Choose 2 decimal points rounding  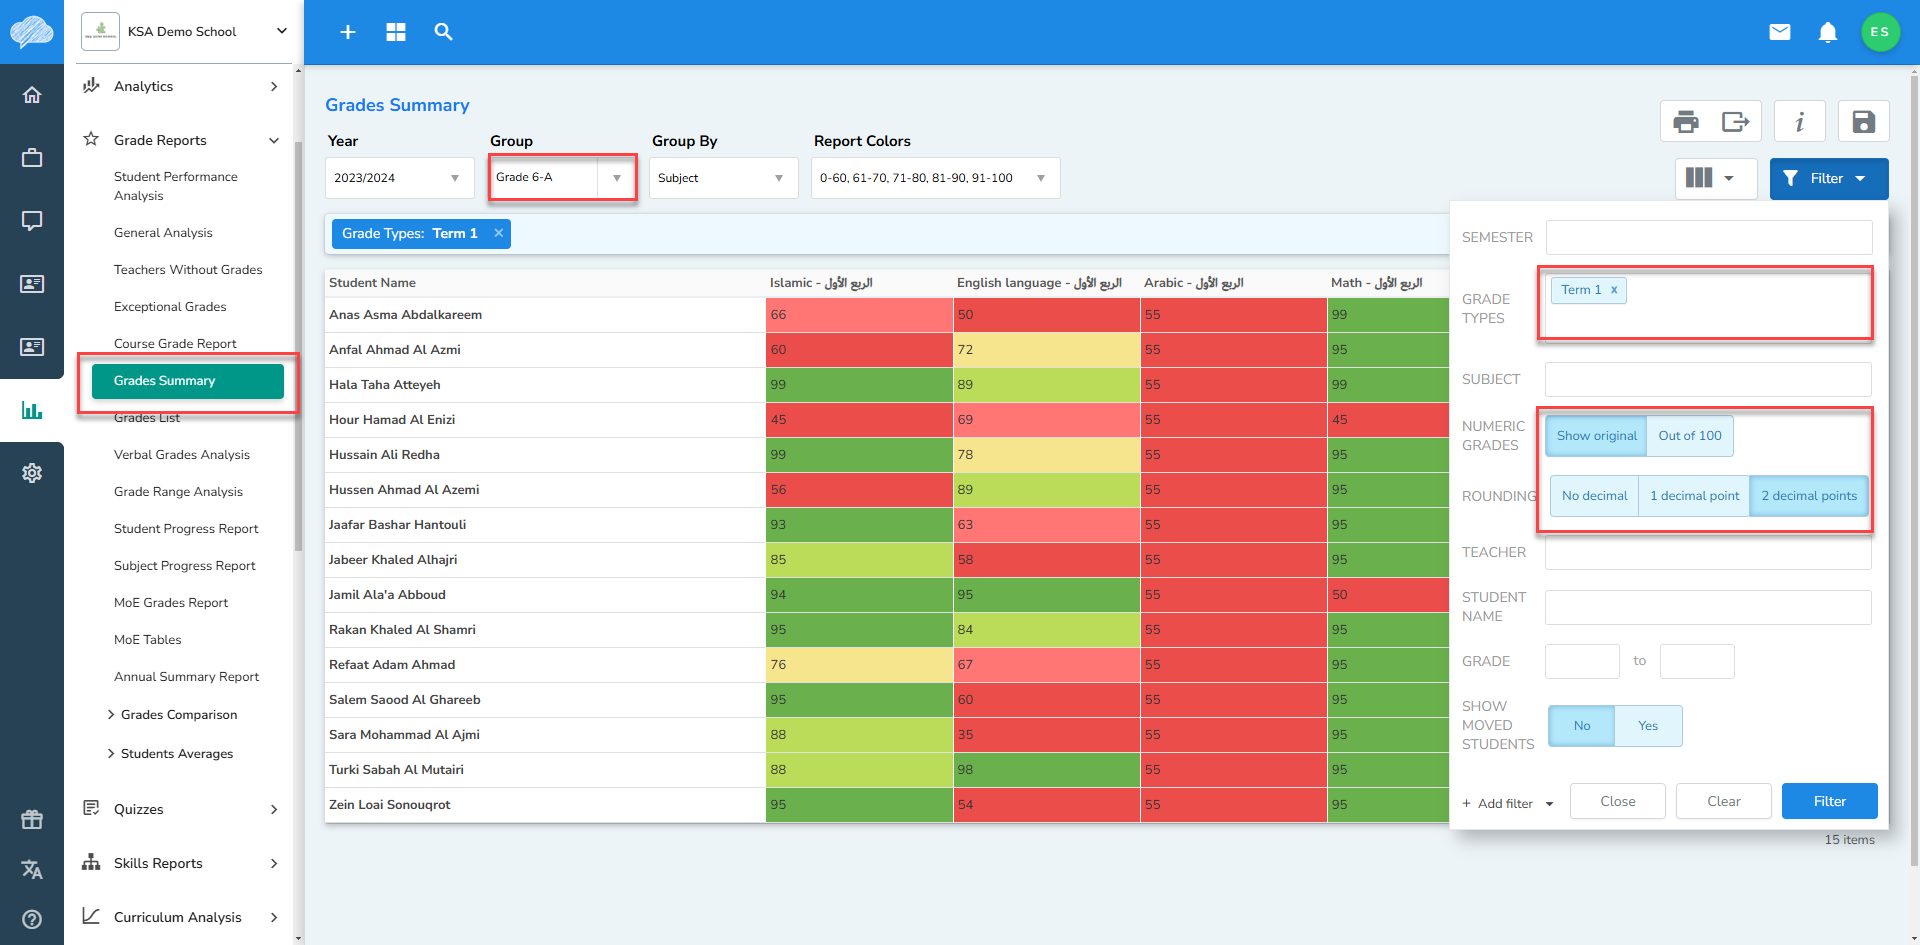1809,496
